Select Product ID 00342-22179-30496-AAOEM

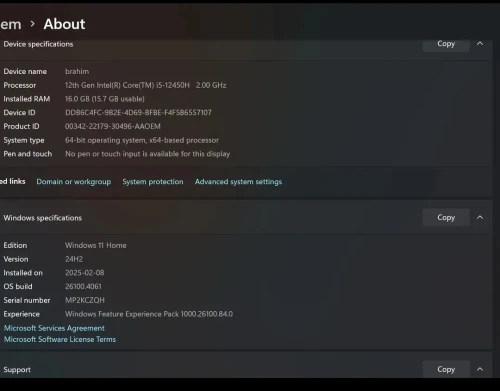(113, 126)
